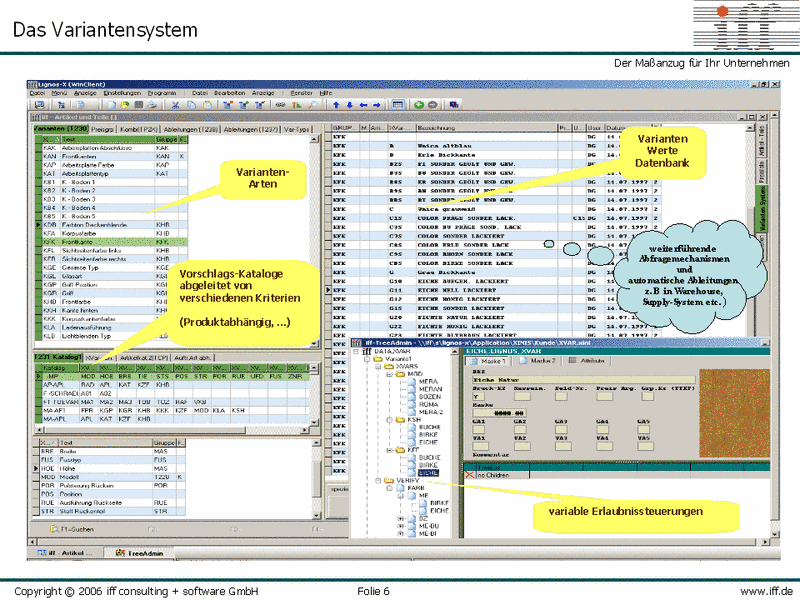Select MERAN item in the tree
Image resolution: width=800 pixels, height=600 pixels.
[x=430, y=389]
